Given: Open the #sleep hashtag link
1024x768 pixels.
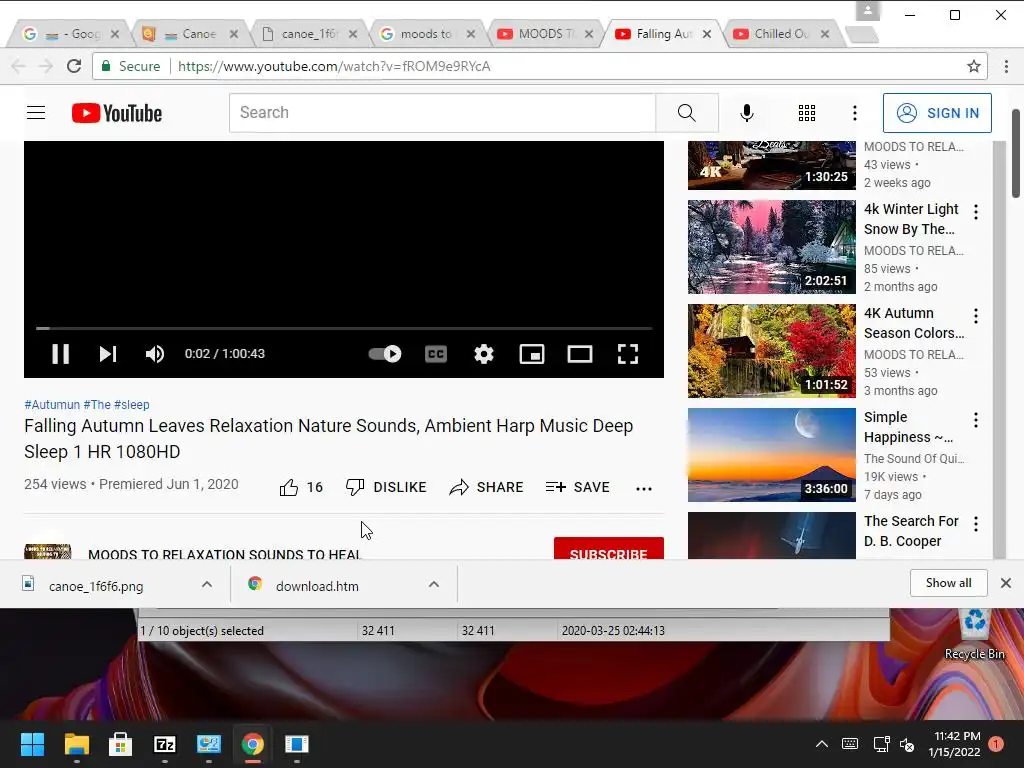Looking at the screenshot, I should (131, 405).
